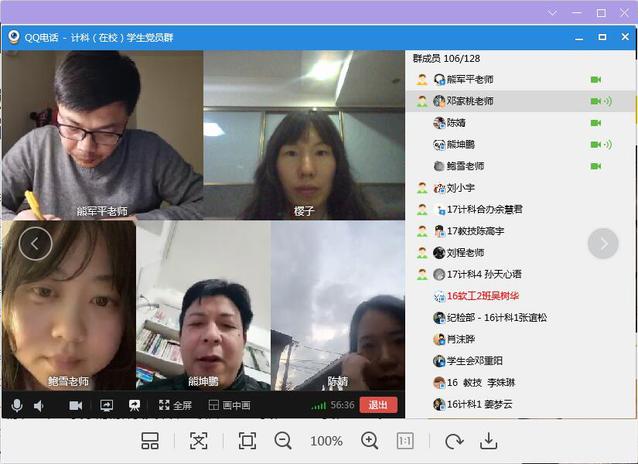Click the presentation icon beside screen share
The image size is (638, 464).
point(133,405)
